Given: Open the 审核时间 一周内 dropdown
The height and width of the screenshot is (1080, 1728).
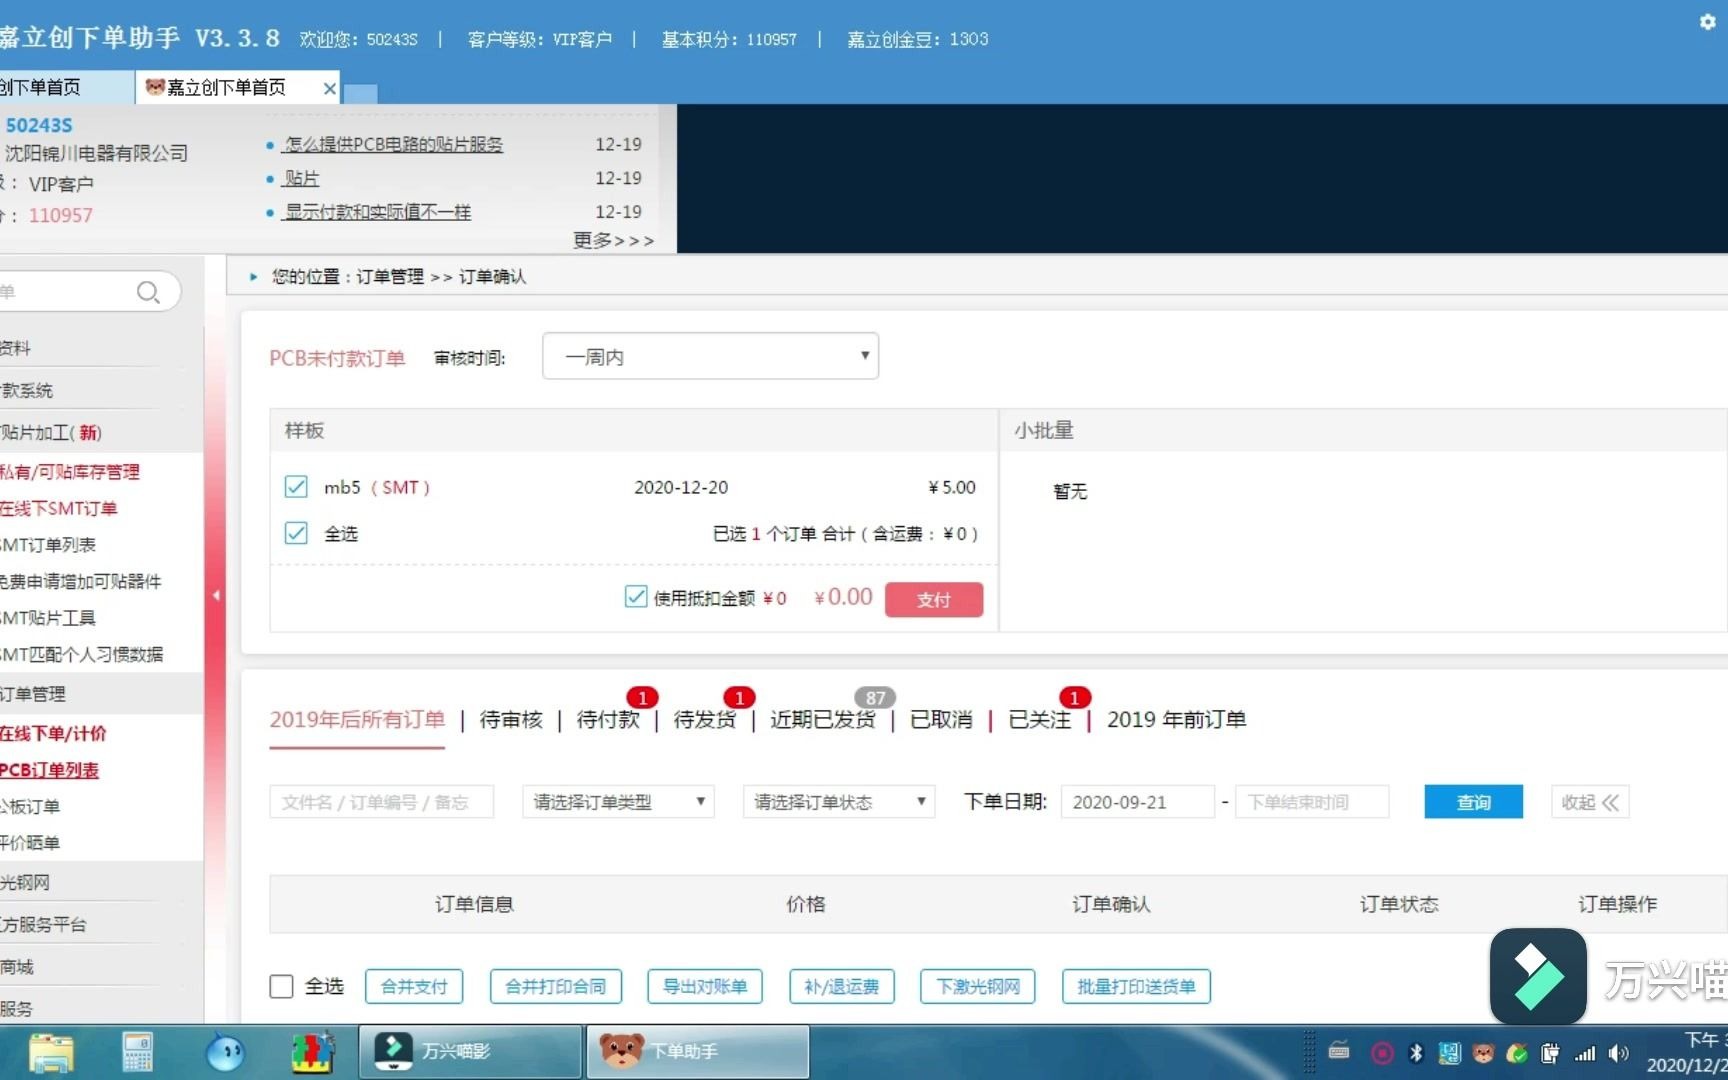Looking at the screenshot, I should (710, 356).
